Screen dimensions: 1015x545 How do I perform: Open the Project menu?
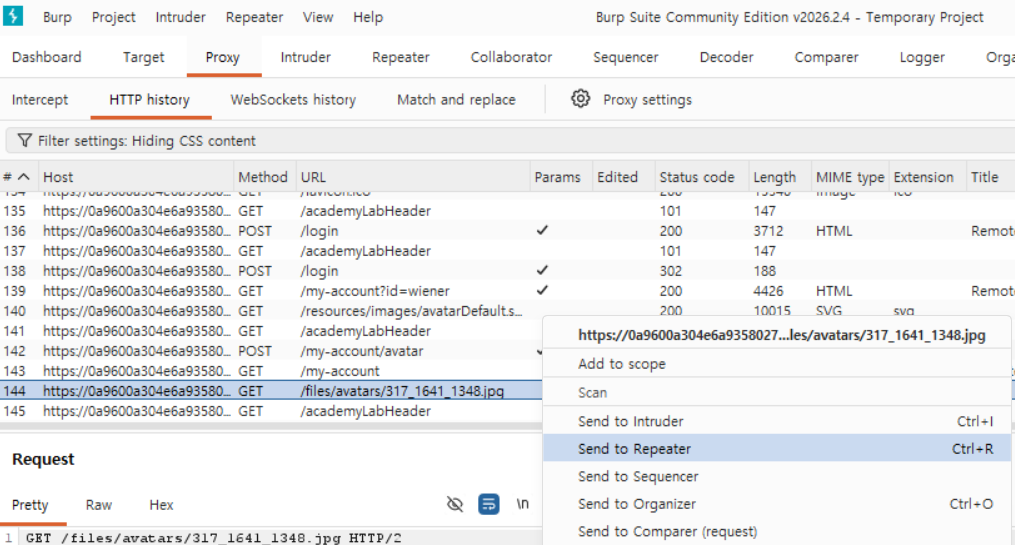[113, 17]
